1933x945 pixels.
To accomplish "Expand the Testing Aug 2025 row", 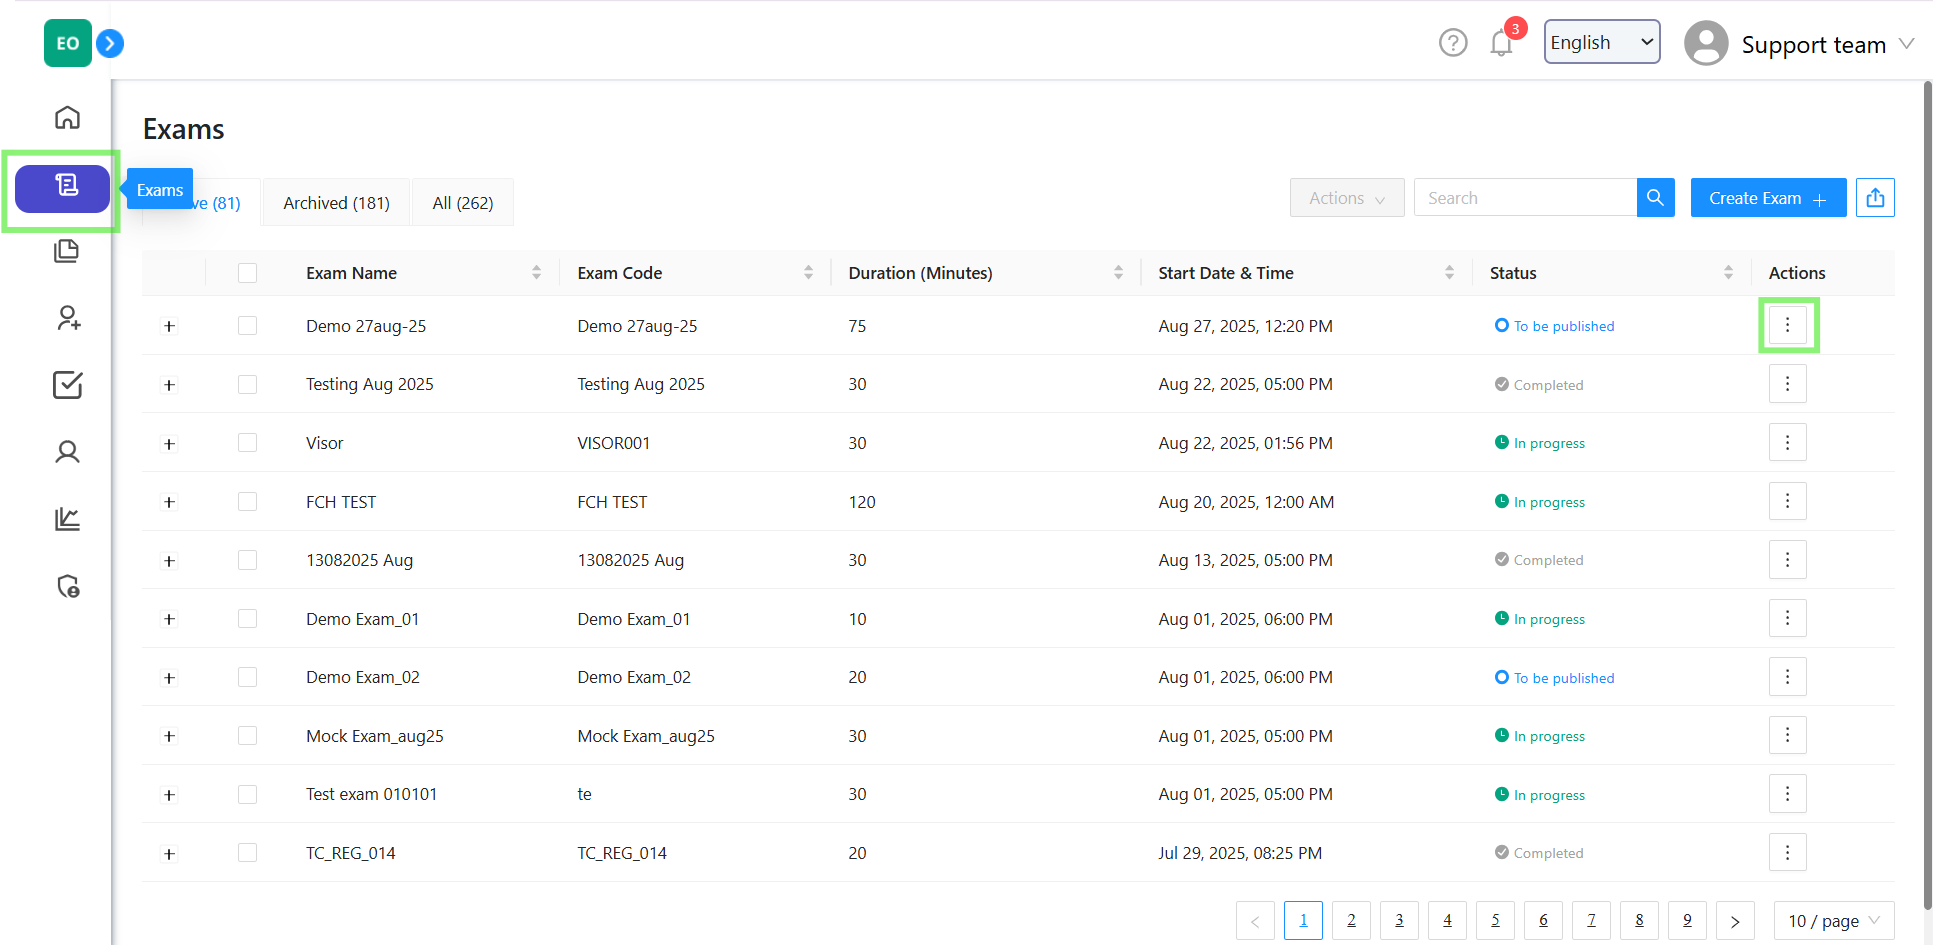I will click(x=169, y=385).
